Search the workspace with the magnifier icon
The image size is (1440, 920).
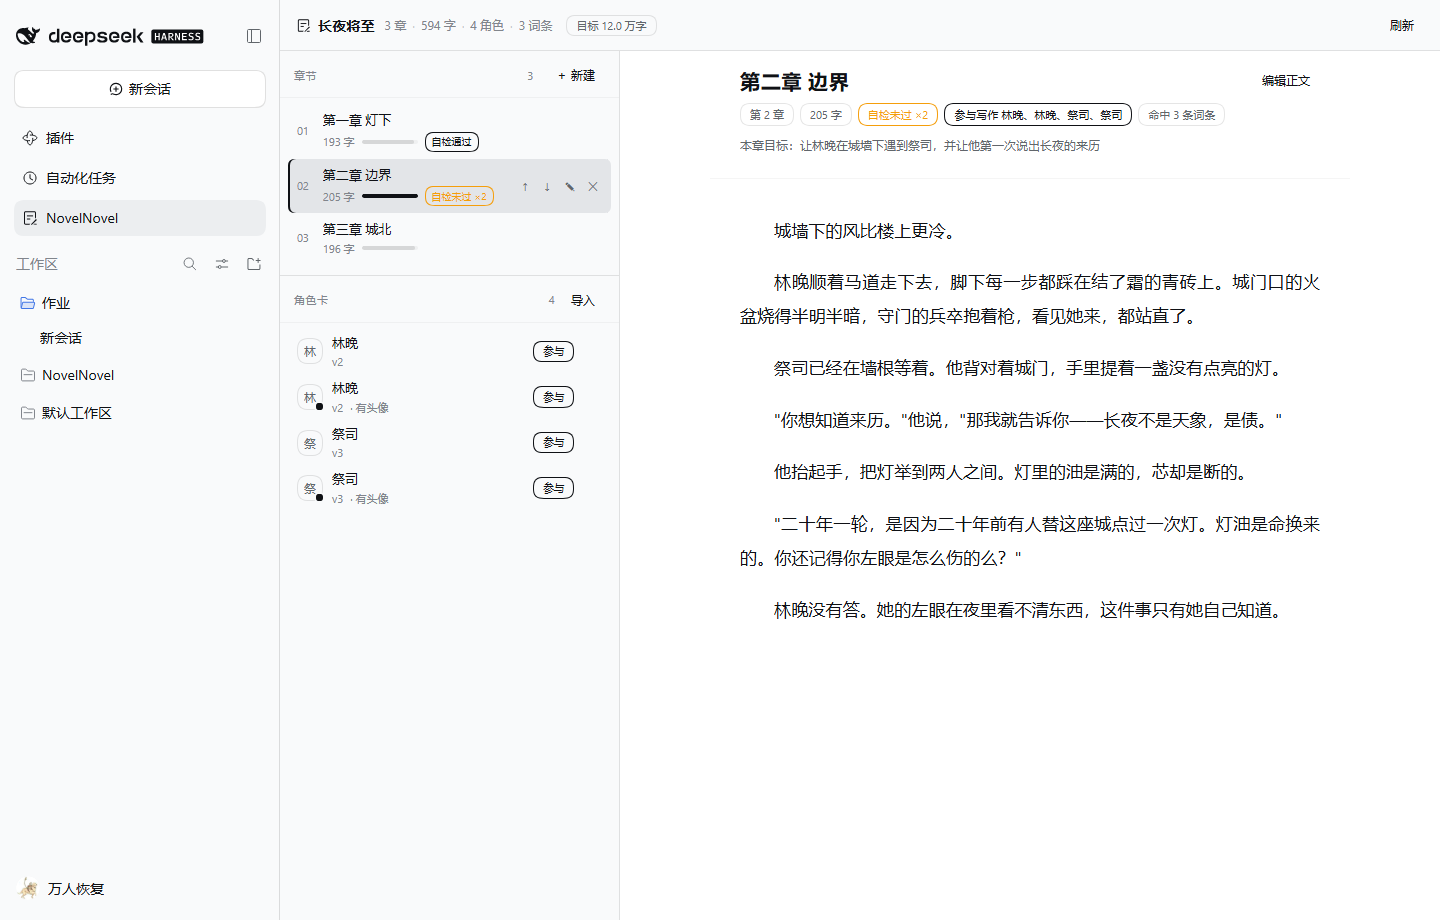click(190, 264)
